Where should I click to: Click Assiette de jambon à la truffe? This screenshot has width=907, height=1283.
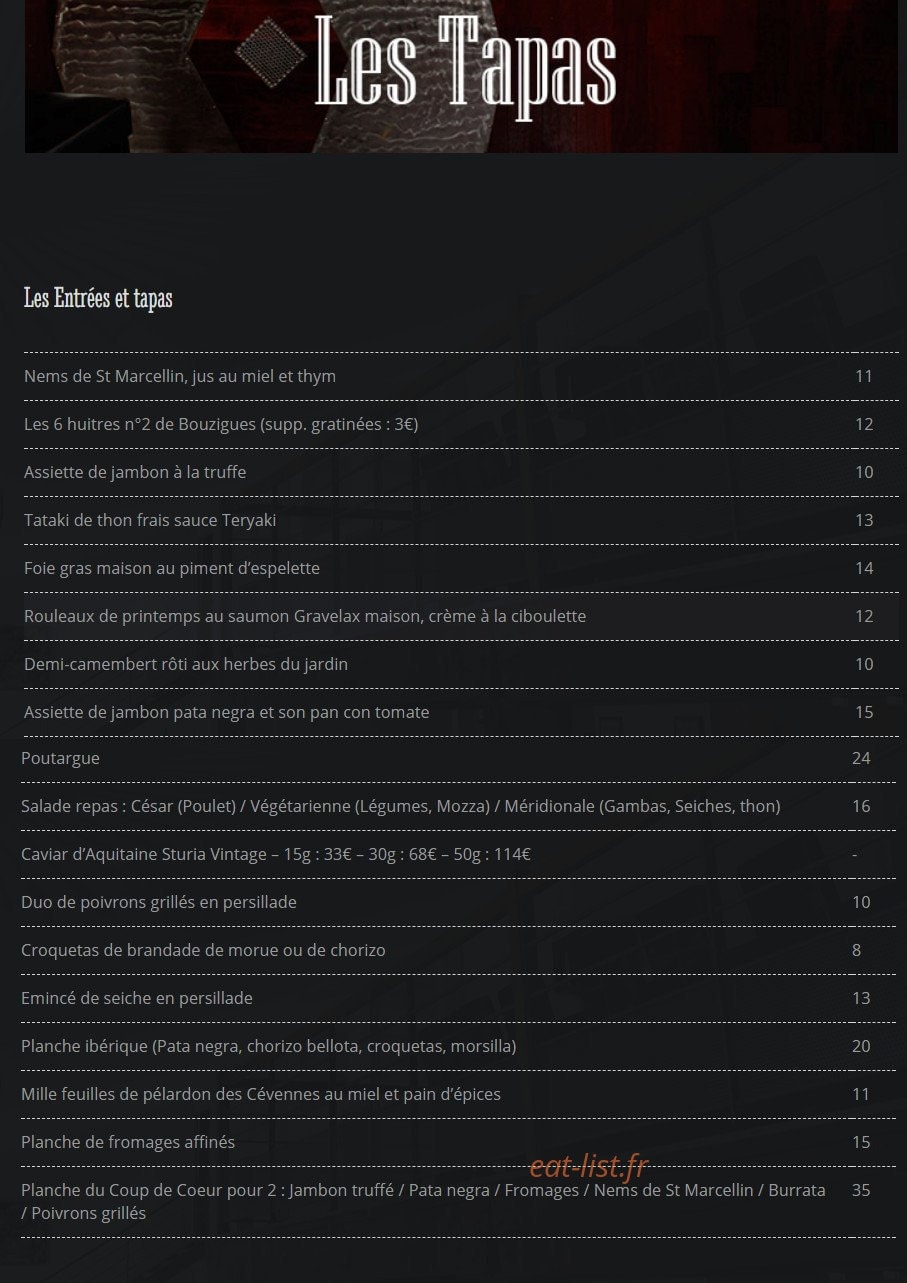(x=135, y=472)
